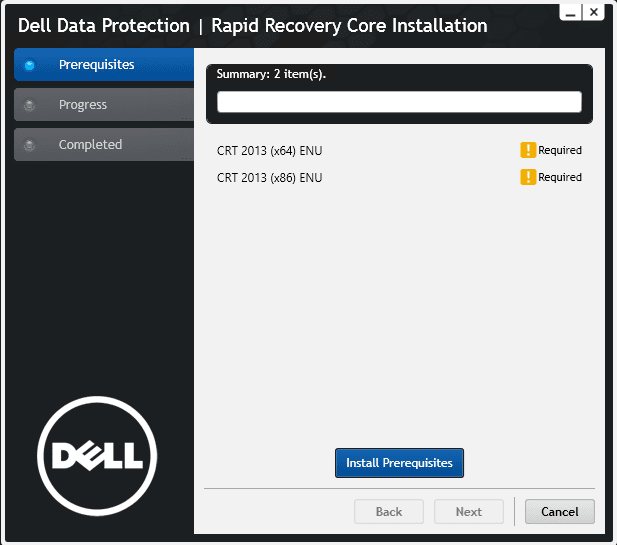Cancel the installation wizard
The width and height of the screenshot is (617, 545).
point(559,512)
